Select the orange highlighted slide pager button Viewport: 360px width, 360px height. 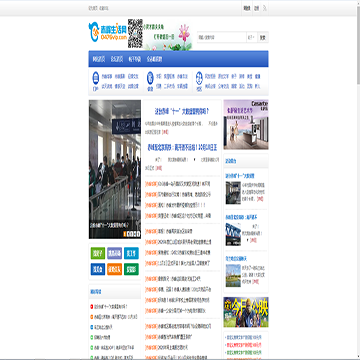click(125, 234)
